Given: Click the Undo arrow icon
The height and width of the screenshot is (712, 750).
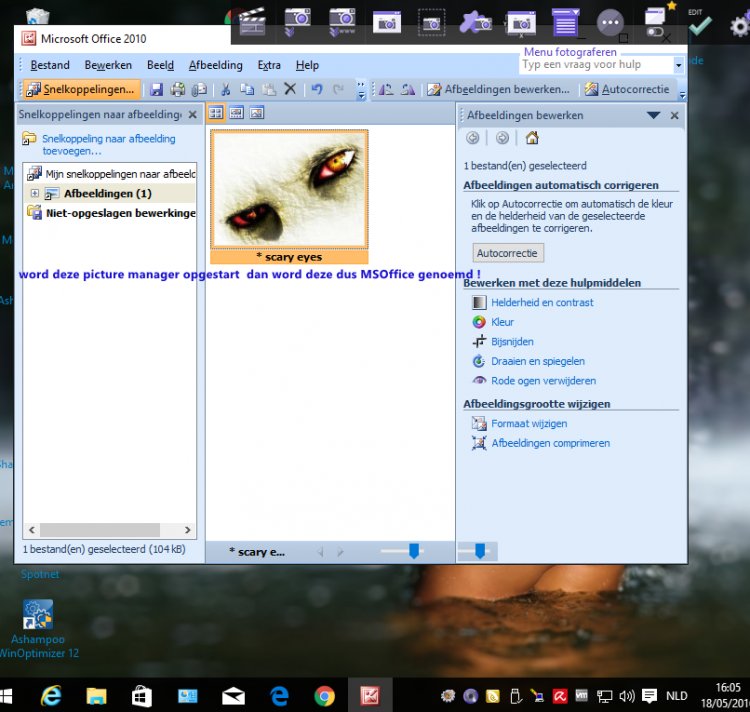Looking at the screenshot, I should [317, 89].
